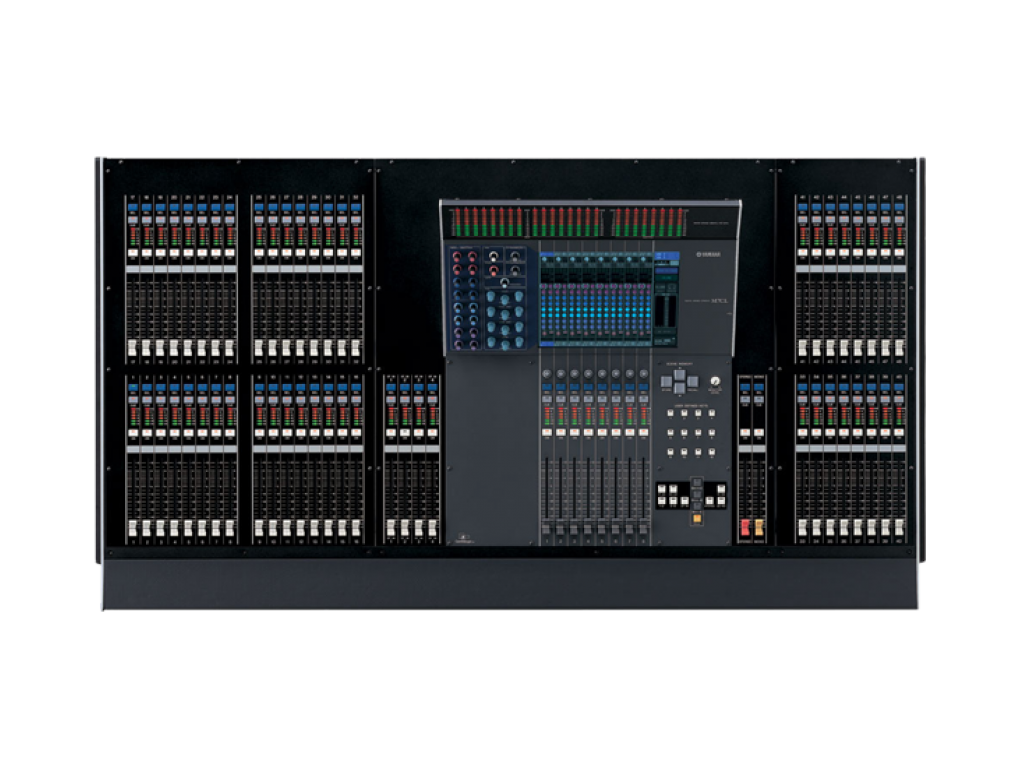Select channel 1 with its blue SEL key
This screenshot has width=1024, height=768.
click(x=133, y=389)
